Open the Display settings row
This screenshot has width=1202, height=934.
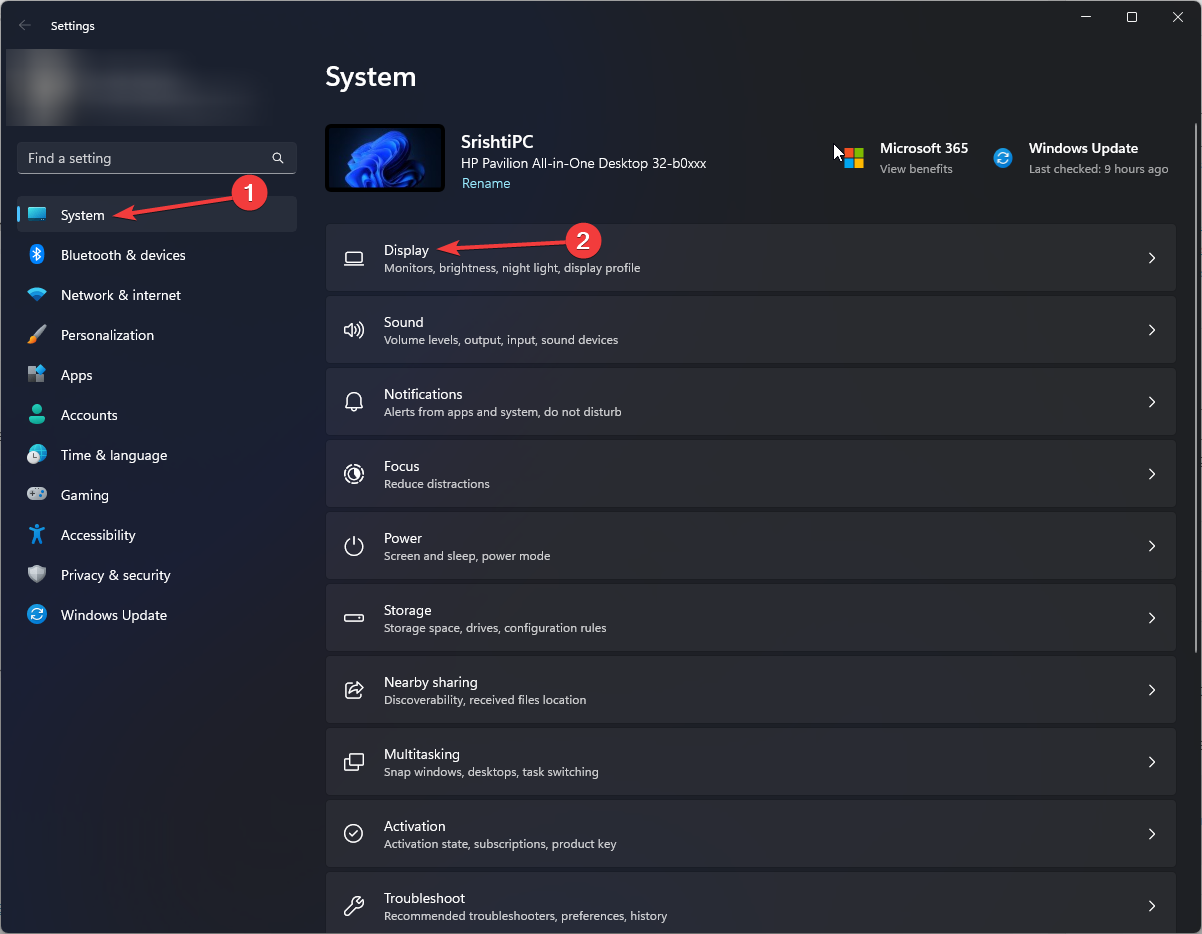point(750,258)
